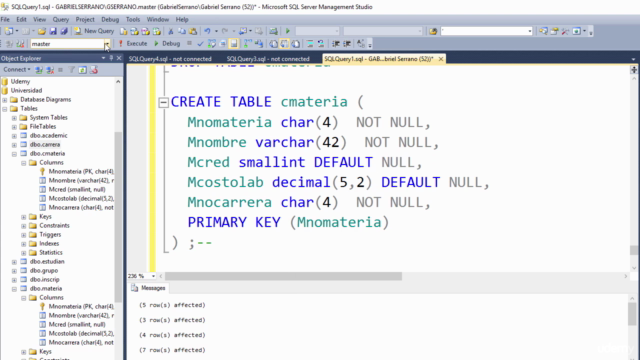Click the Database Engine Query icon
The height and width of the screenshot is (360, 640).
pos(123,31)
